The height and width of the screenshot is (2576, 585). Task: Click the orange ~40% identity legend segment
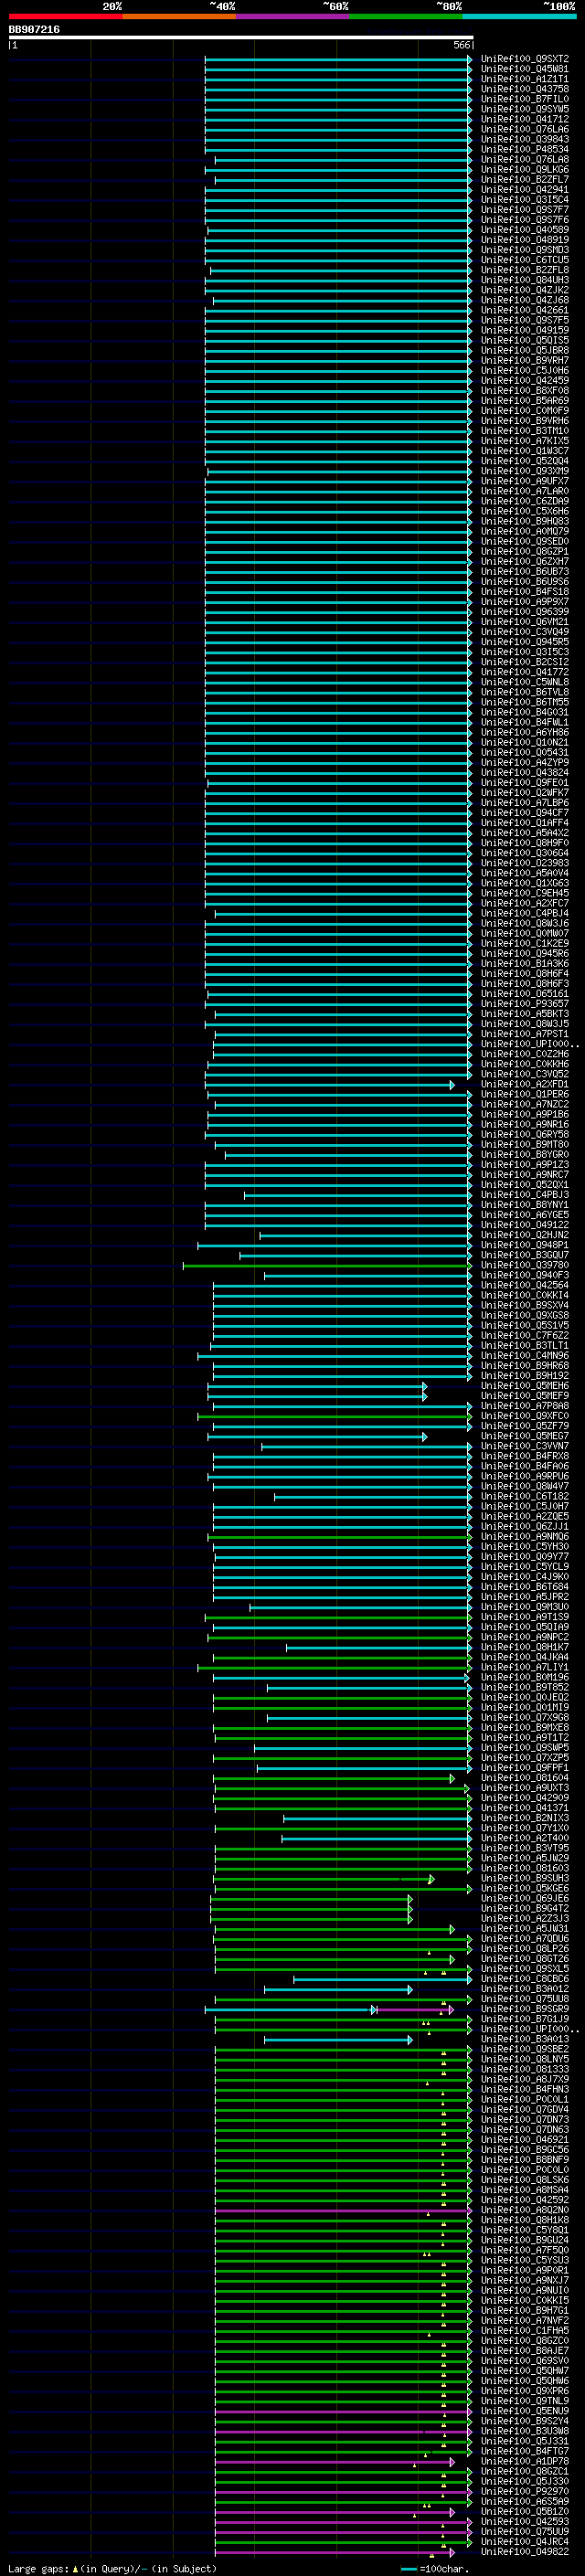(x=179, y=16)
